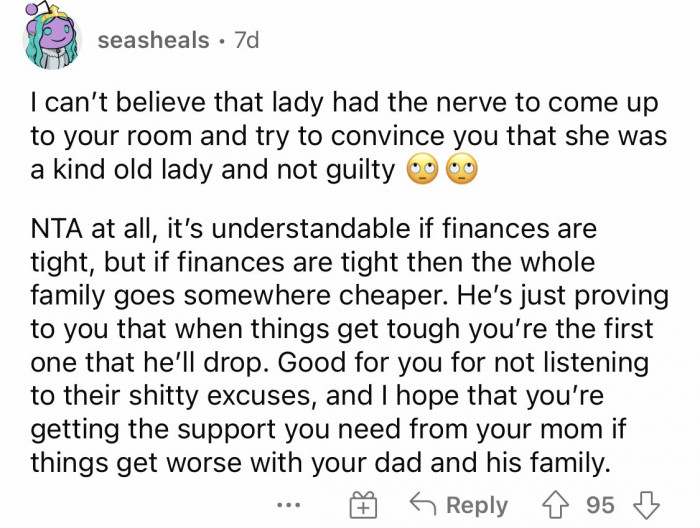
Task: Click the dot separator after the username
Action: coord(220,41)
